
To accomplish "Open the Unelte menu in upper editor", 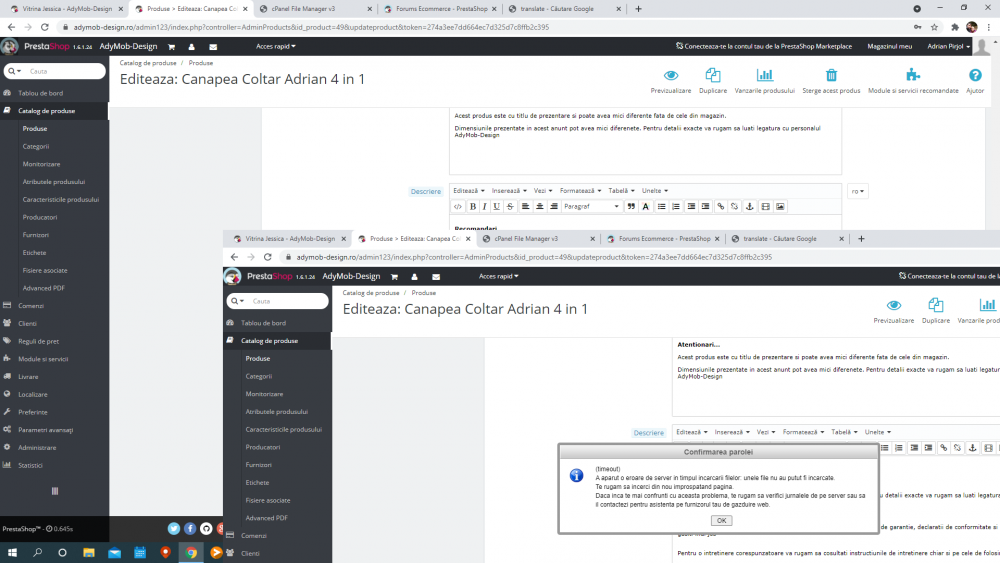I will pos(655,191).
